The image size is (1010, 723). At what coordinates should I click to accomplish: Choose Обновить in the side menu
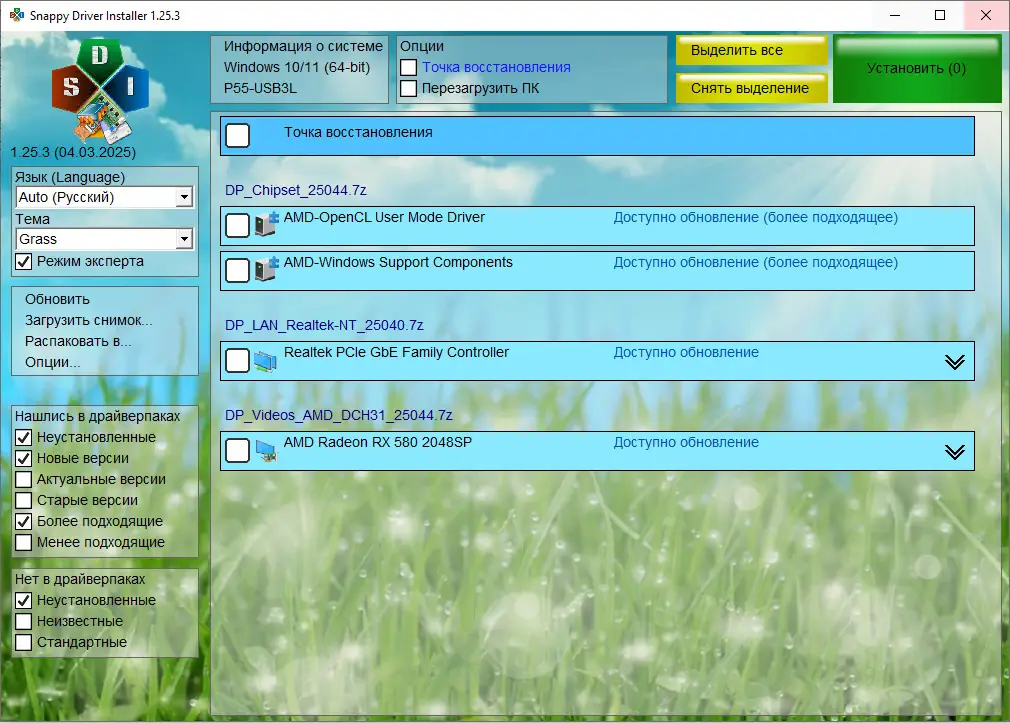click(57, 299)
